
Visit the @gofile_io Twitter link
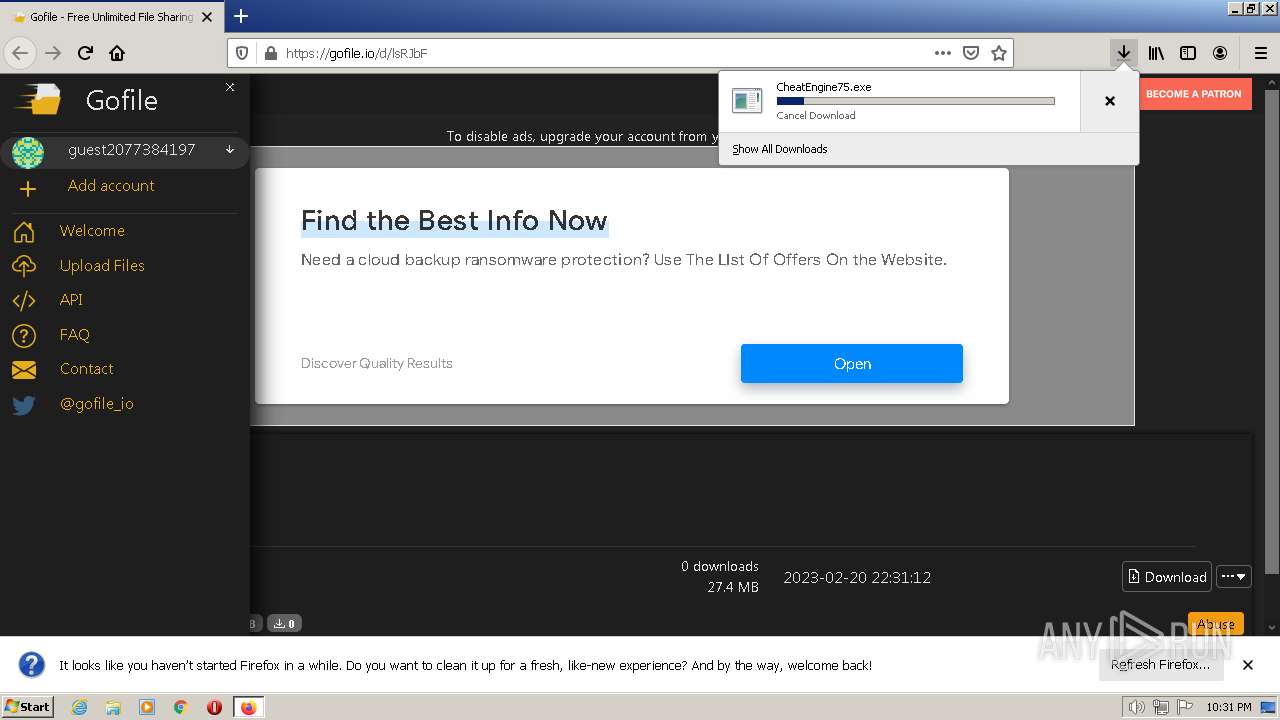click(x=97, y=404)
